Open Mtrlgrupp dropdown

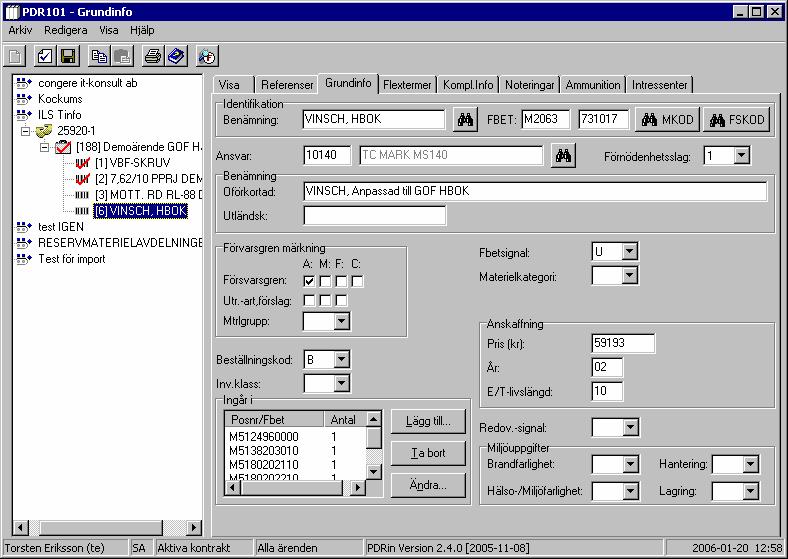click(342, 321)
